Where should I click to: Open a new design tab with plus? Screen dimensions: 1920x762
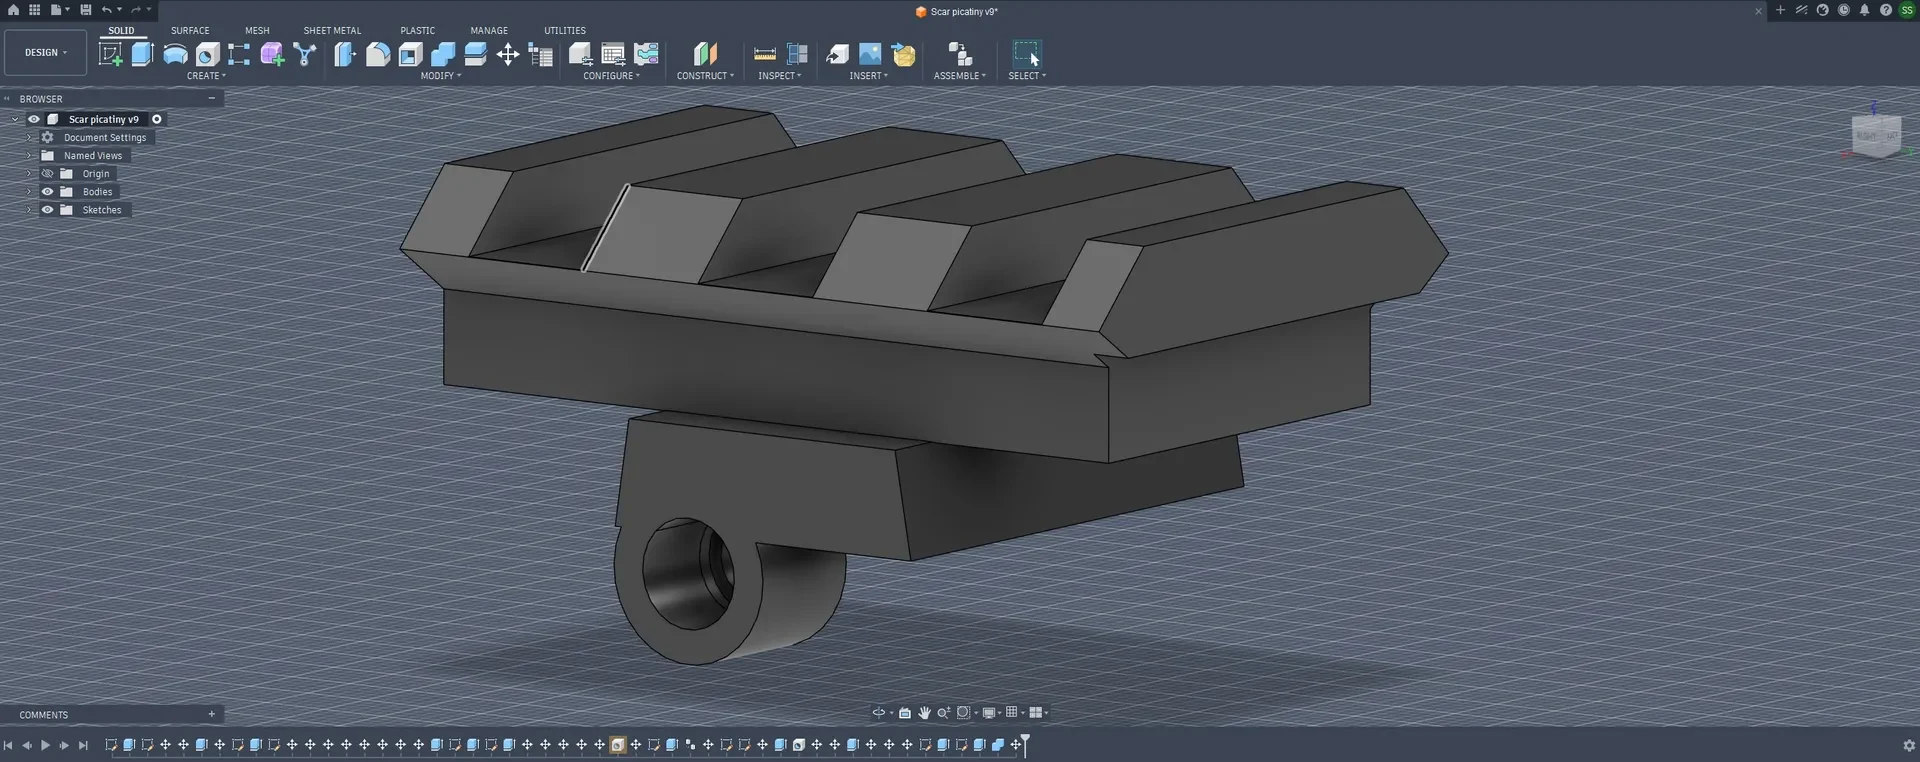(1780, 10)
